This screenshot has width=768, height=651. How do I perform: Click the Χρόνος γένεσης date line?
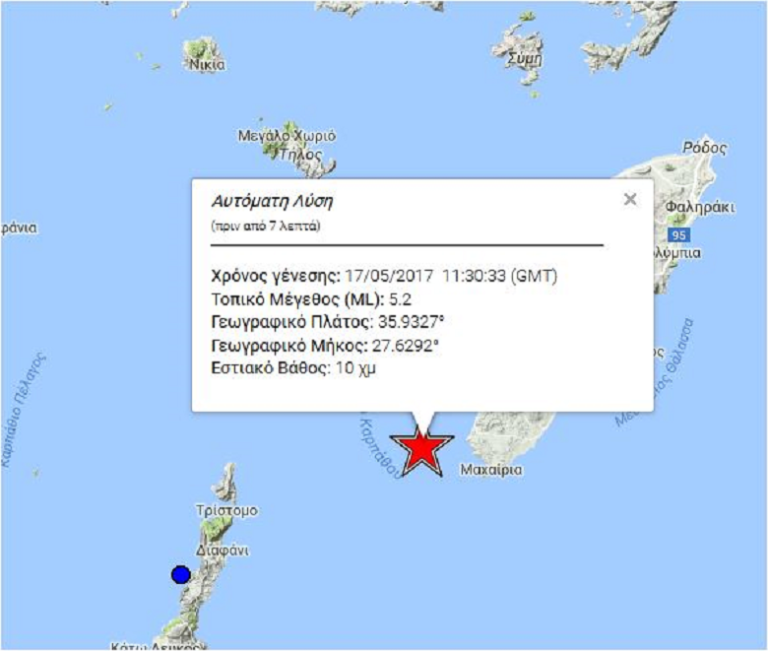point(384,276)
